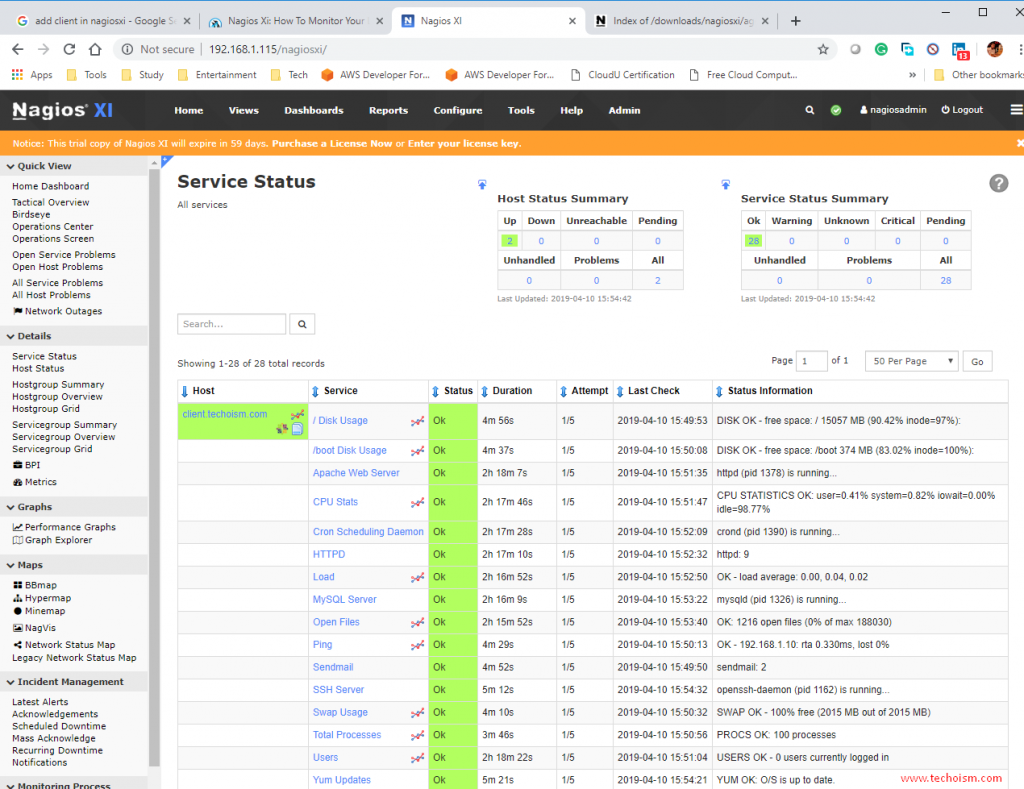Collapse the Quick View sidebar section
The width and height of the screenshot is (1024, 789).
[x=10, y=167]
